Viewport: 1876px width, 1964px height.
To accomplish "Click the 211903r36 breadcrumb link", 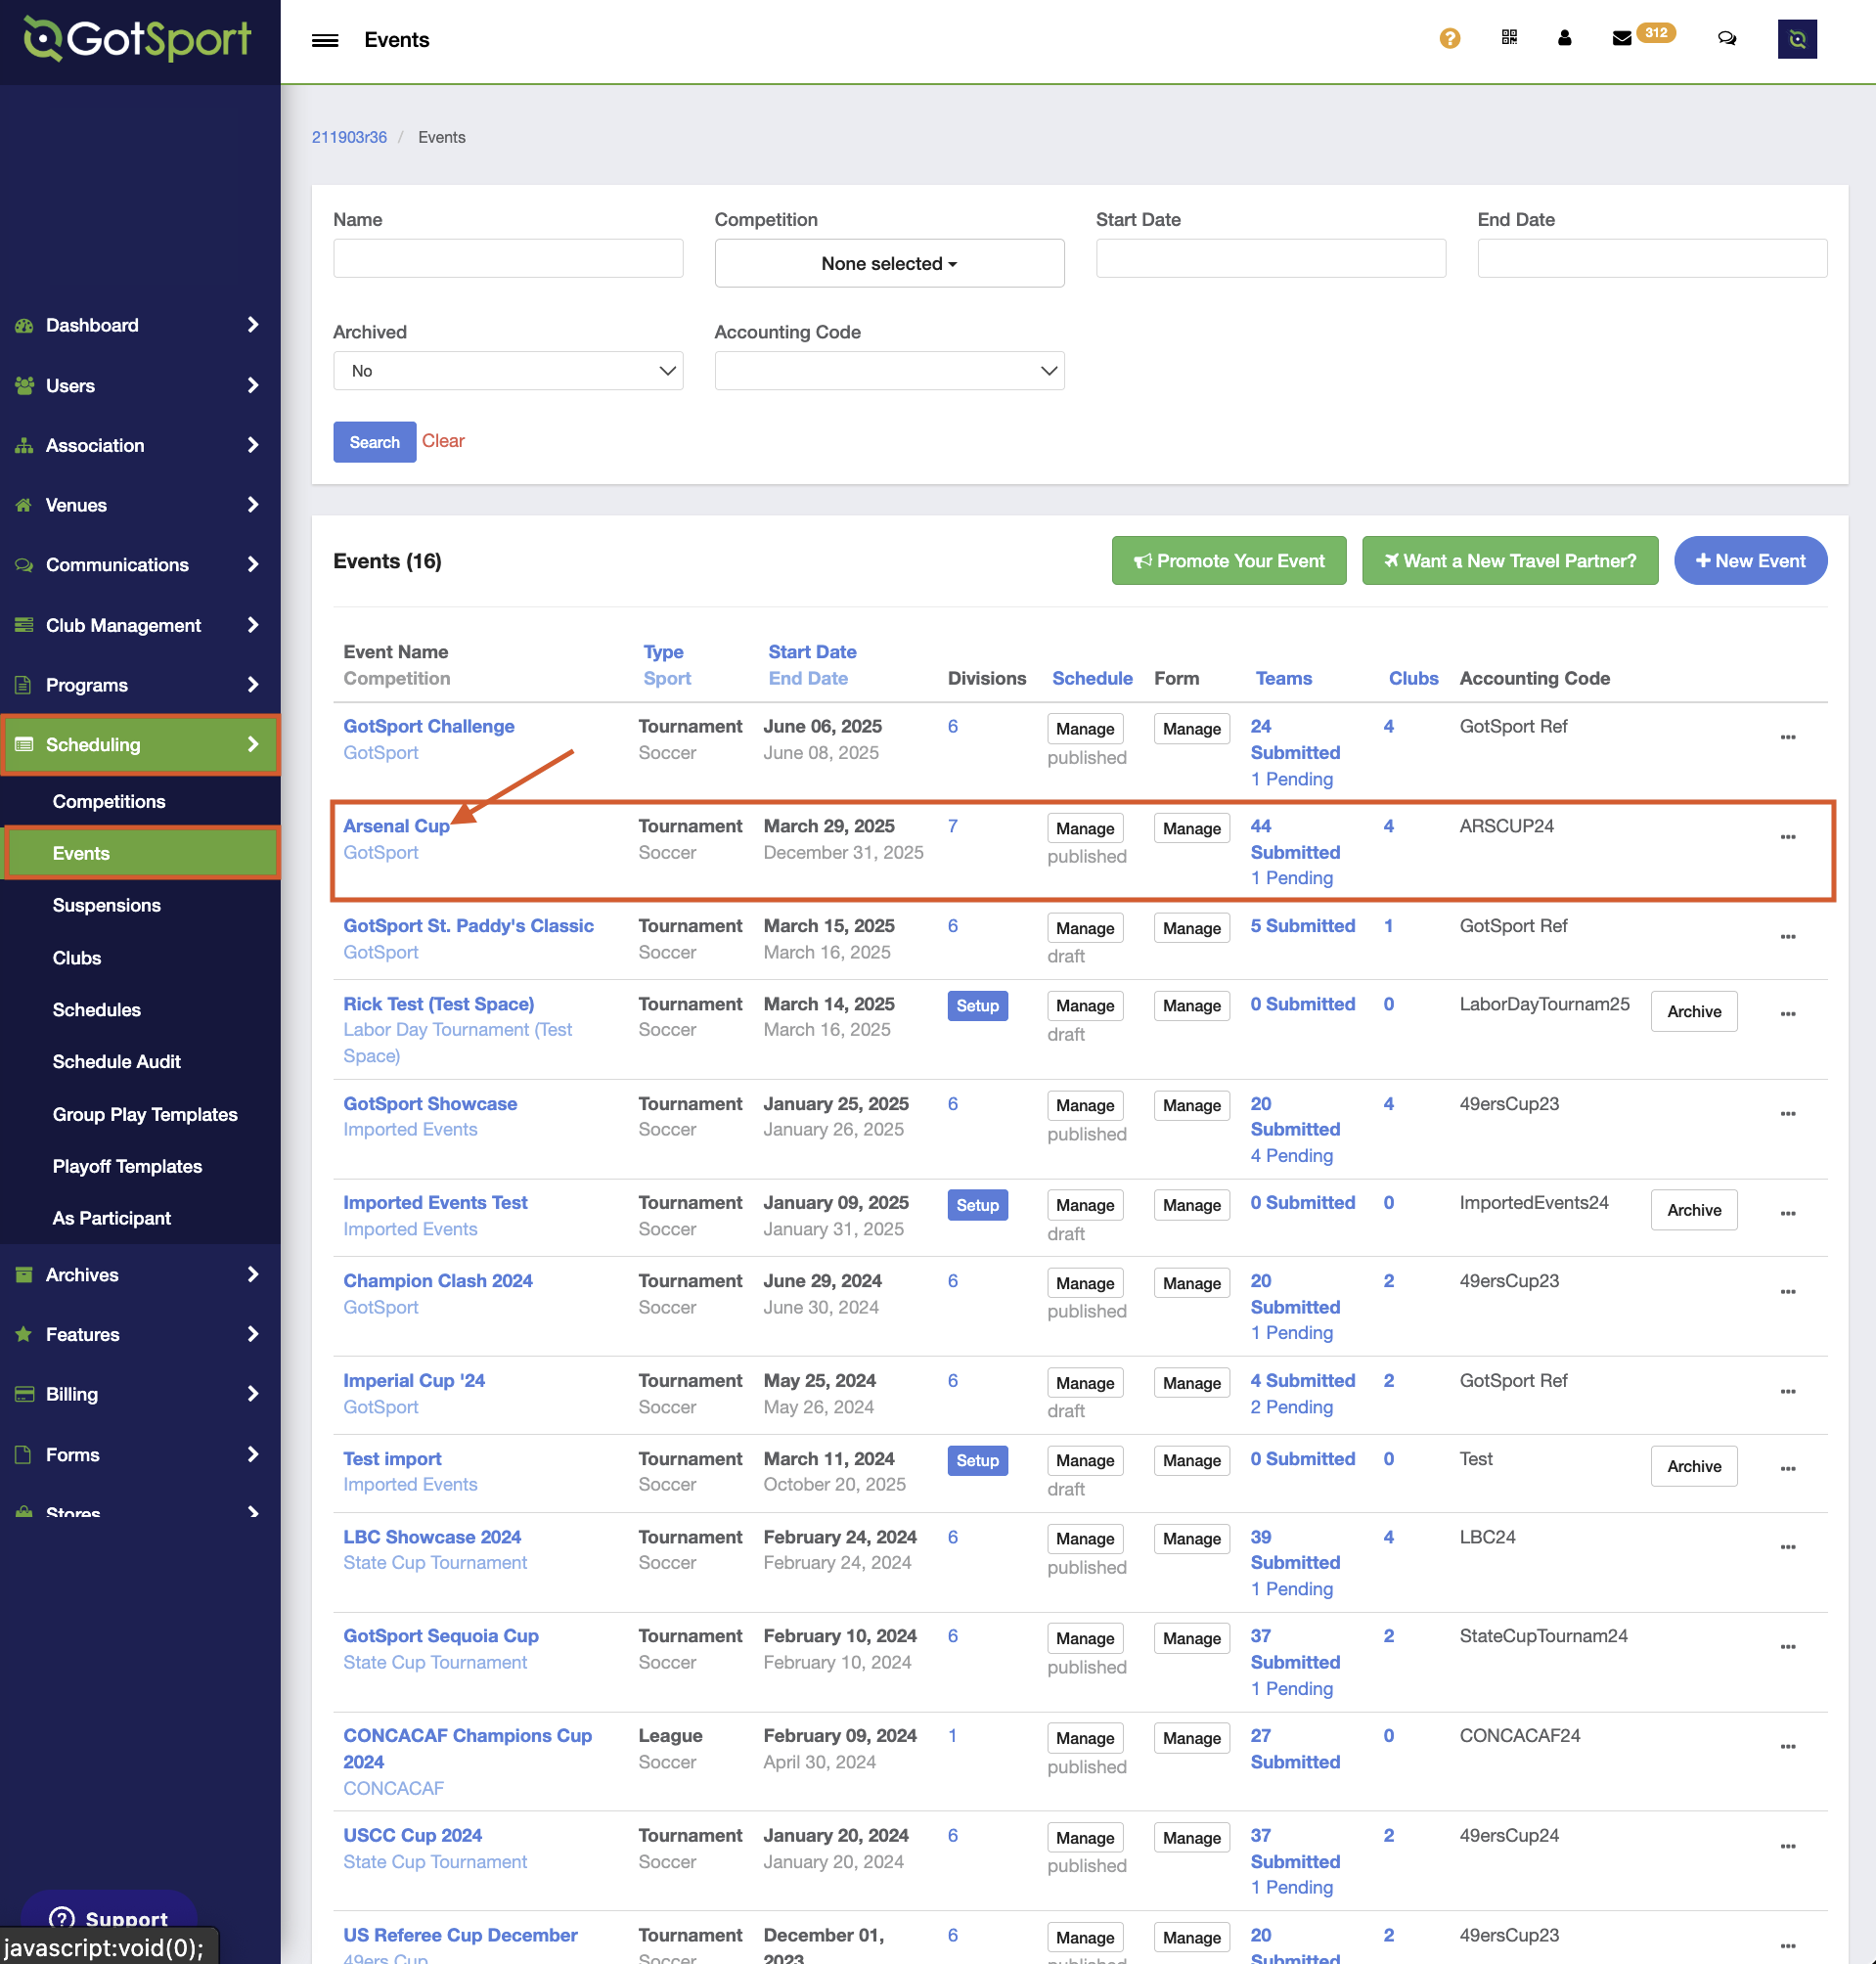I will [x=349, y=137].
